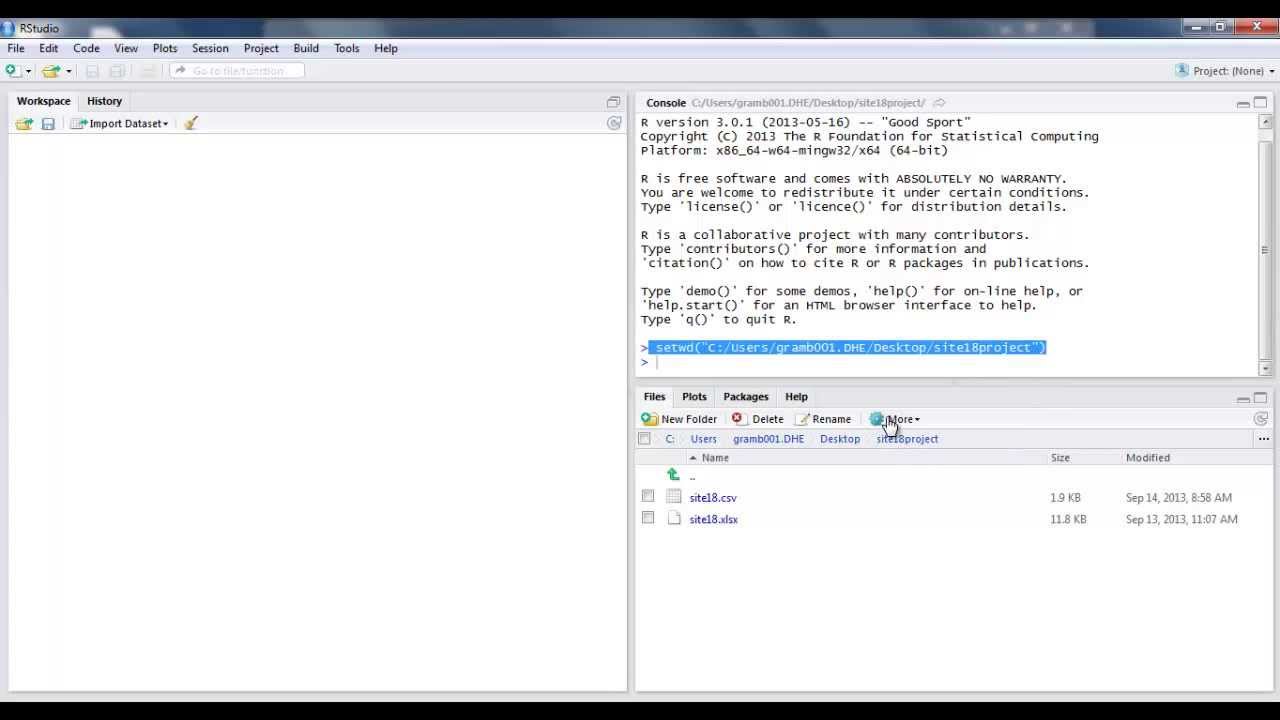Open the File menu
The height and width of the screenshot is (720, 1280).
point(16,48)
